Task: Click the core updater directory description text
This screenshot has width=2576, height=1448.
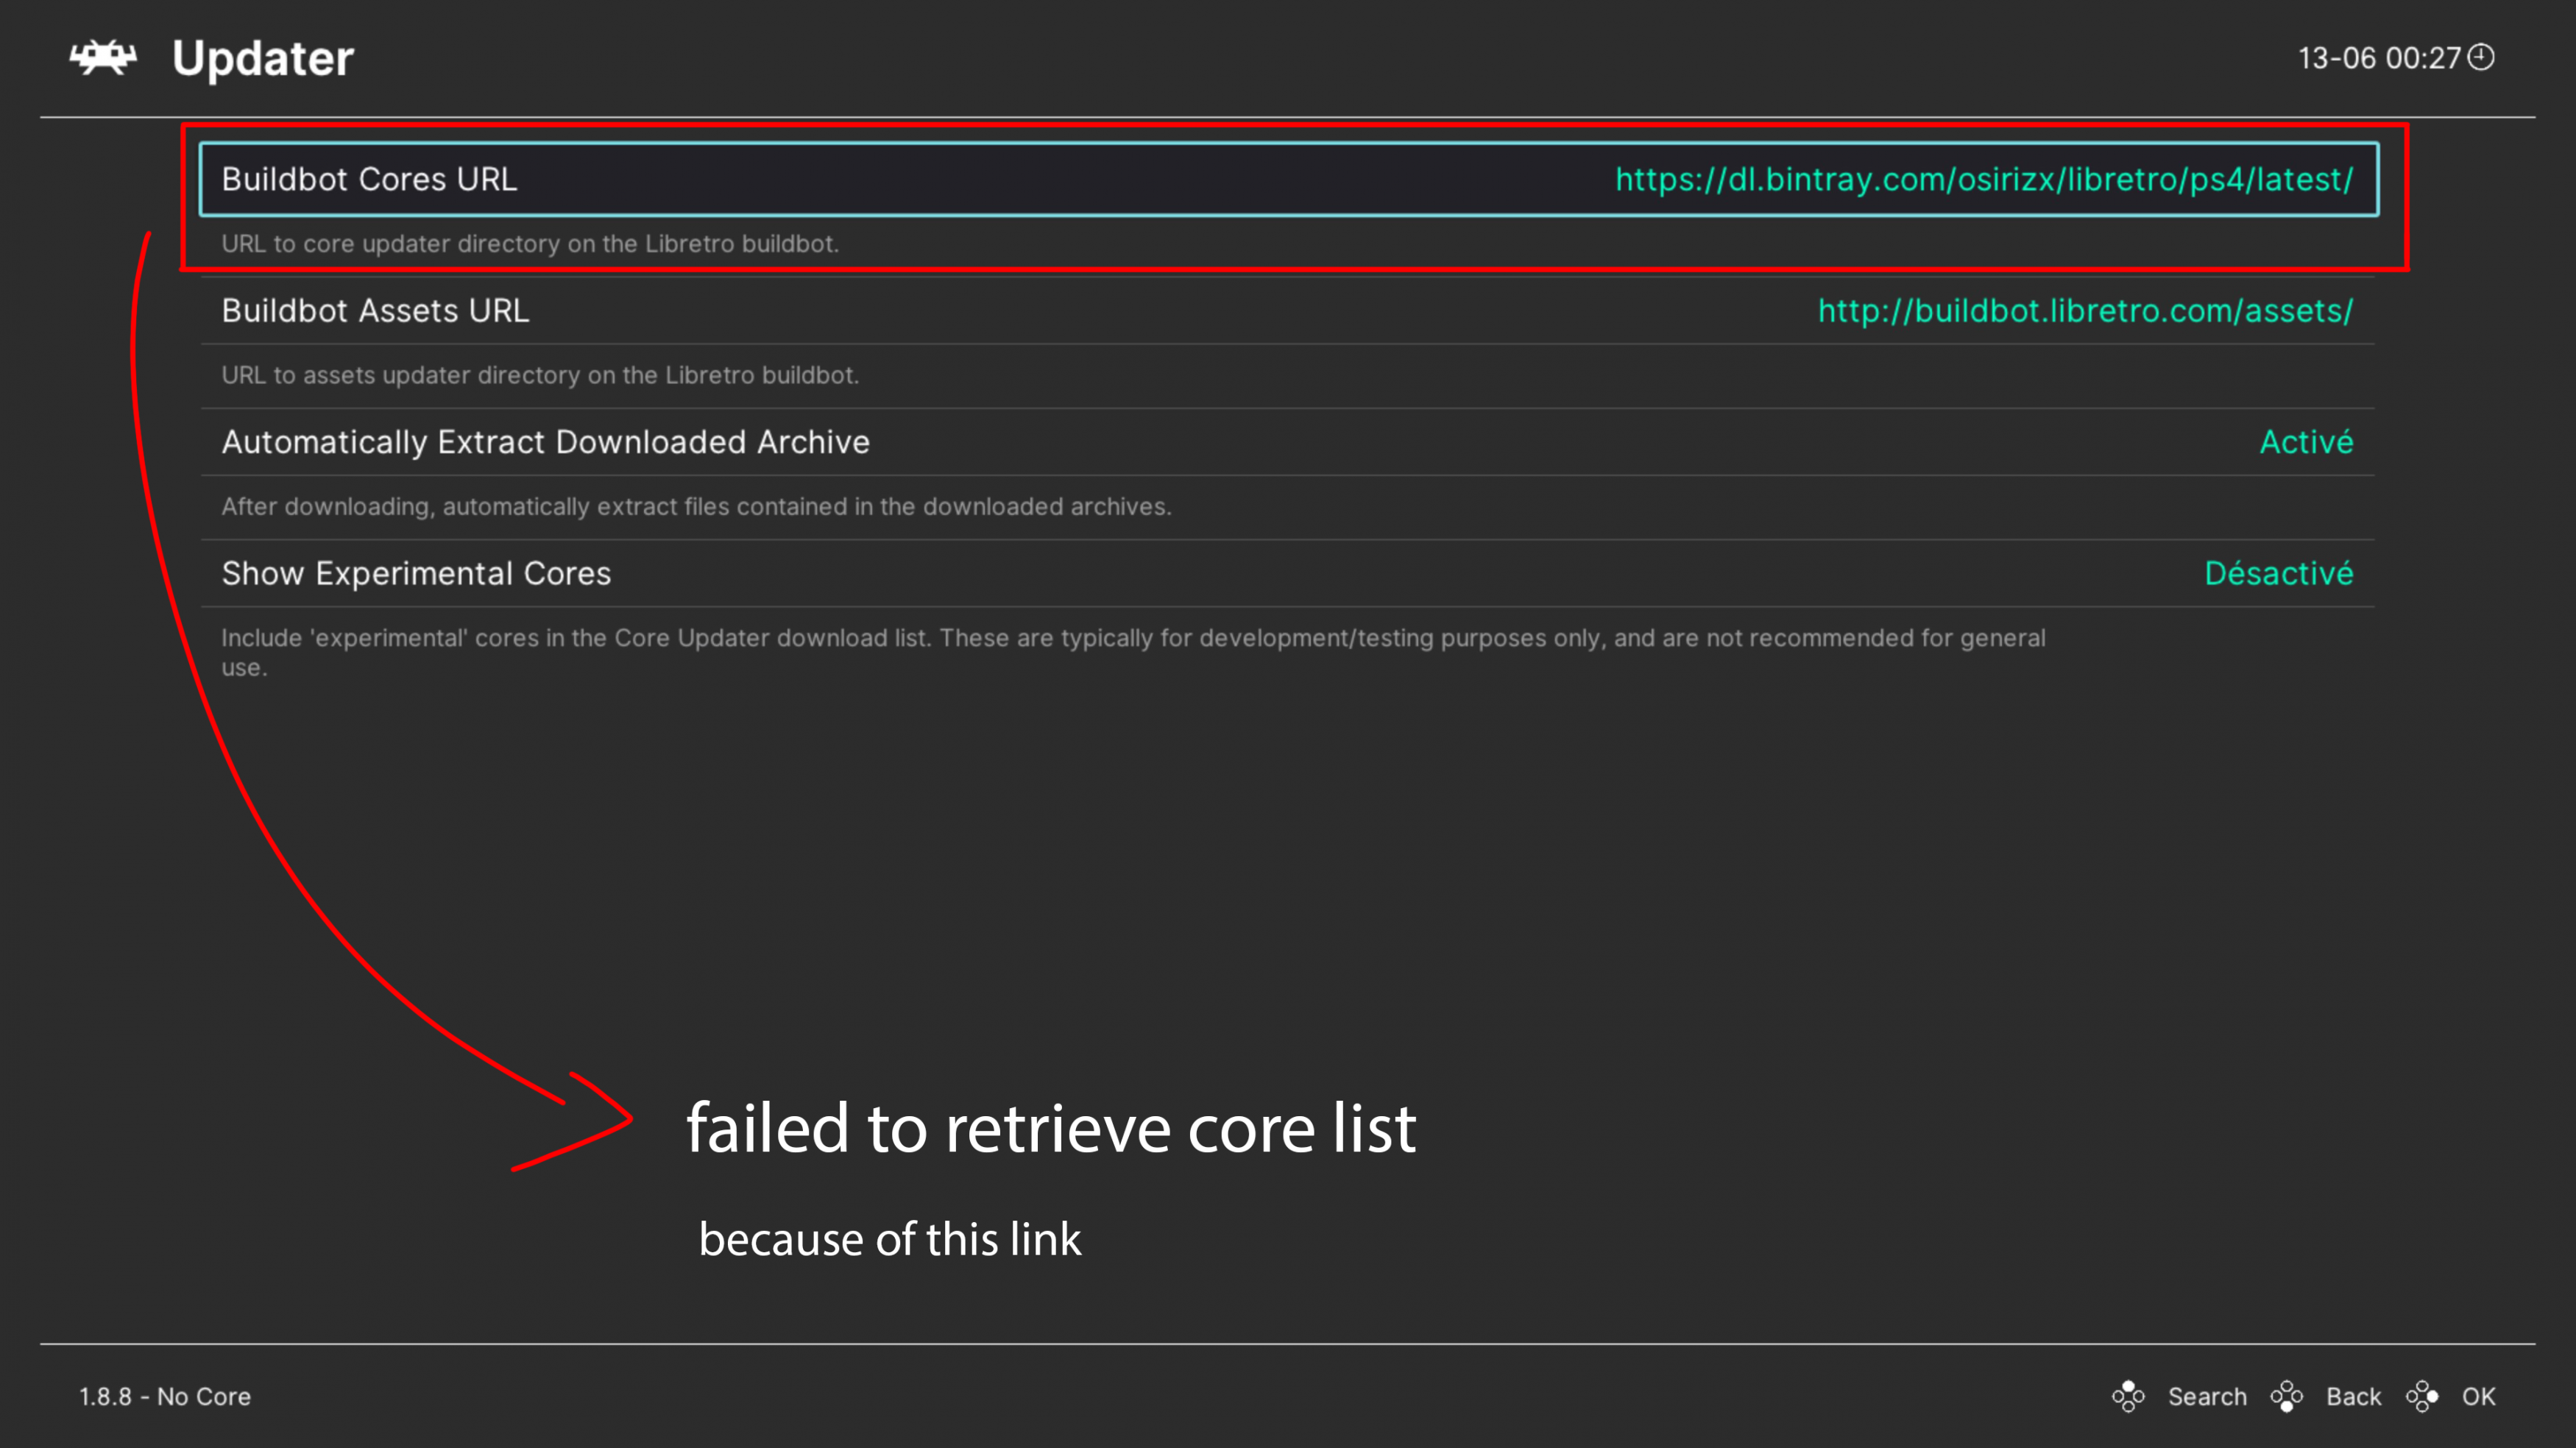Action: [x=530, y=244]
